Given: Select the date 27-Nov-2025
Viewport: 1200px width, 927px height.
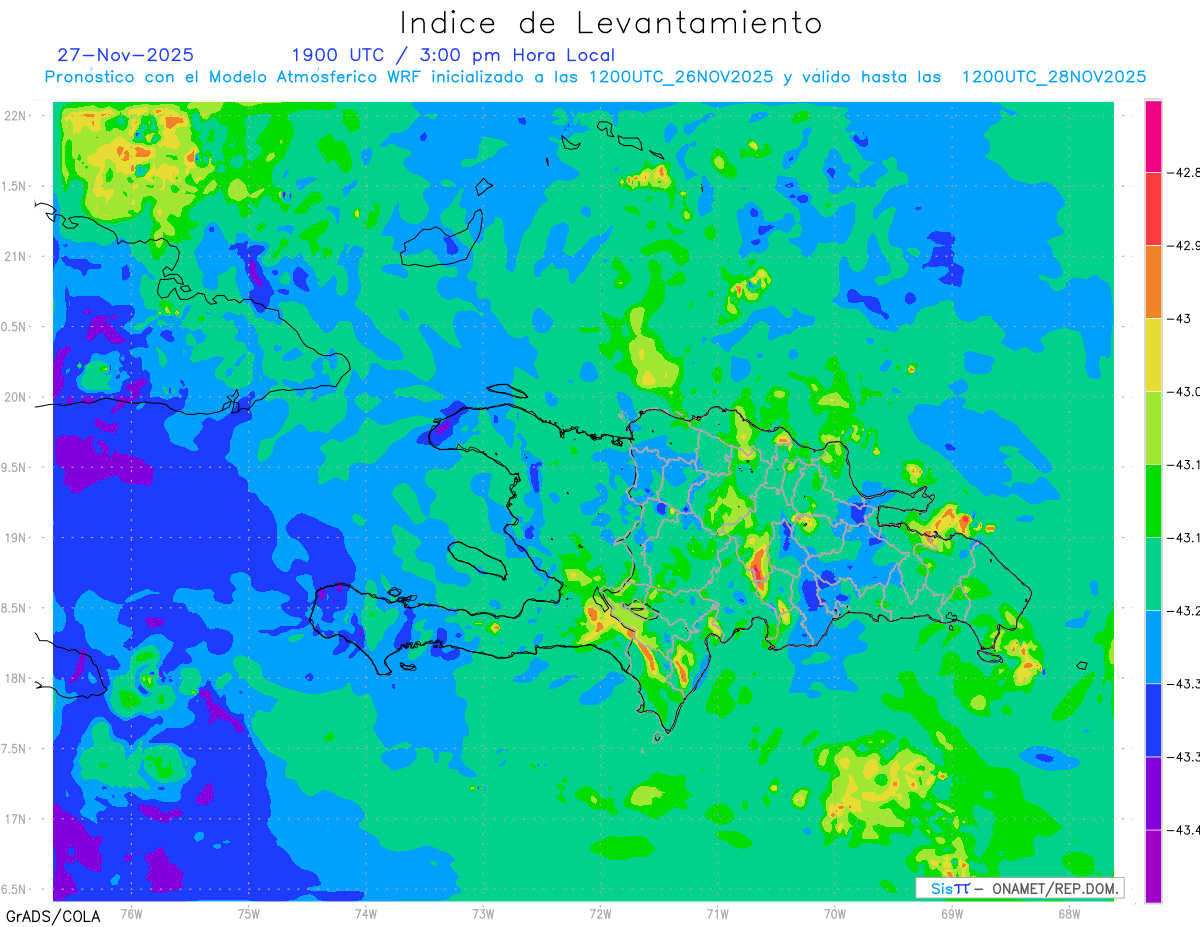Looking at the screenshot, I should [126, 55].
